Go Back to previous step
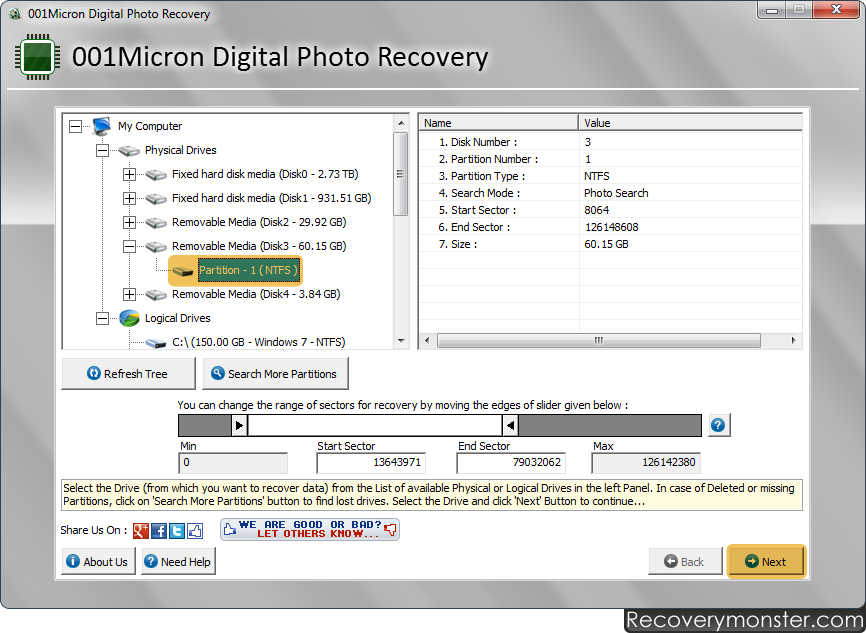 (x=685, y=562)
